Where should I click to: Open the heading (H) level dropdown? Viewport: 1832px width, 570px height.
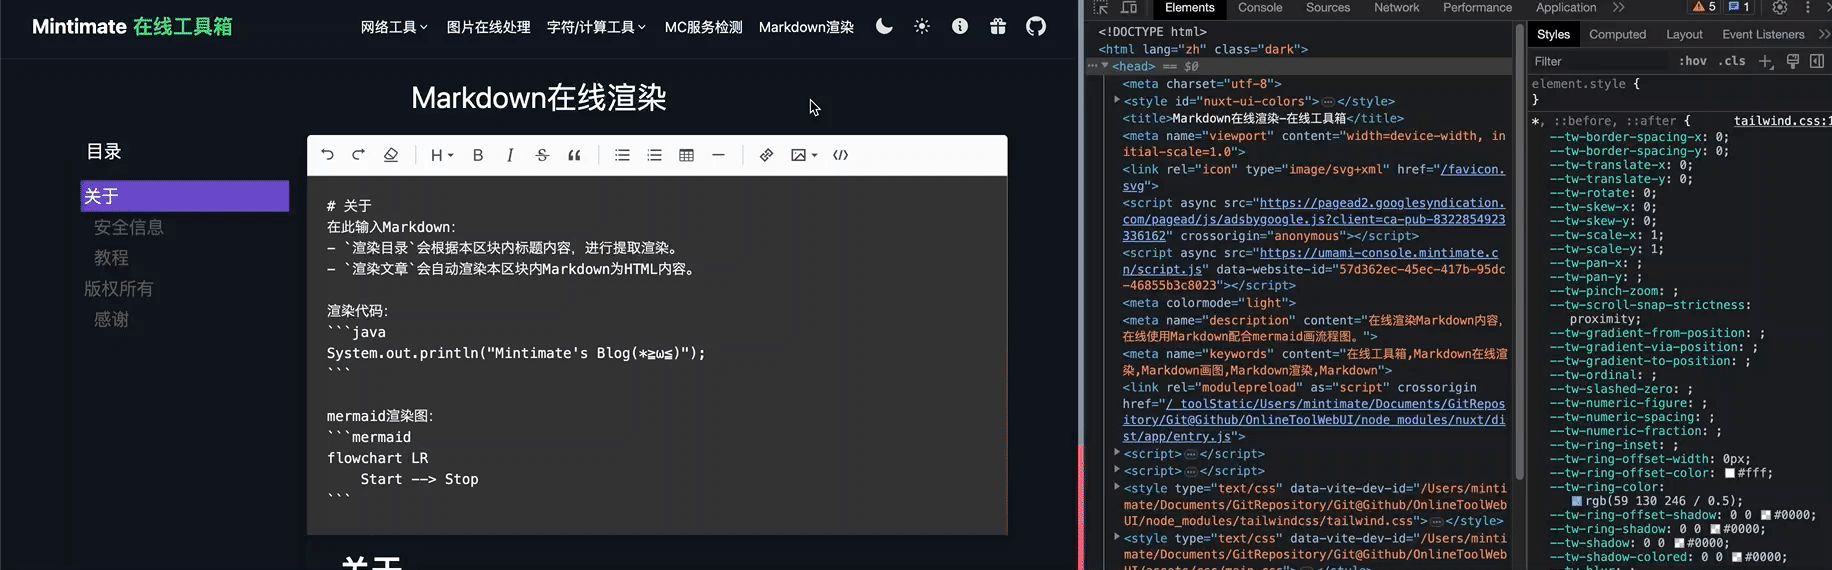441,155
